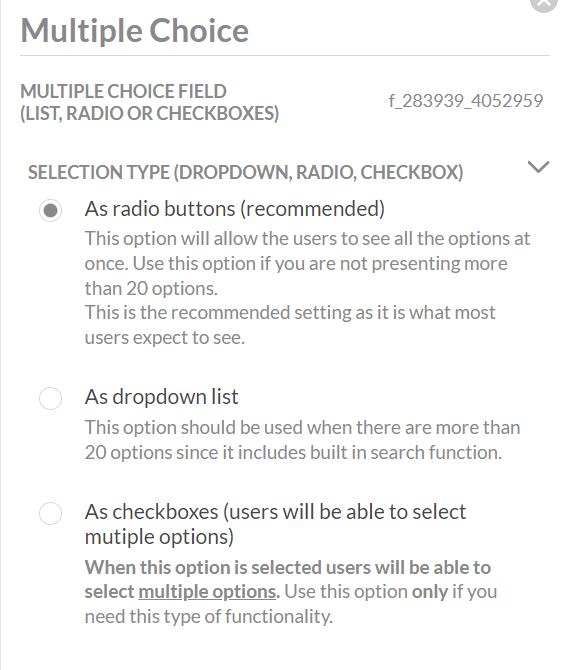Click the 'Selection Type (Dropdown, Radio, Checkbox)' header
Screen dimensions: 577x670
(x=245, y=172)
